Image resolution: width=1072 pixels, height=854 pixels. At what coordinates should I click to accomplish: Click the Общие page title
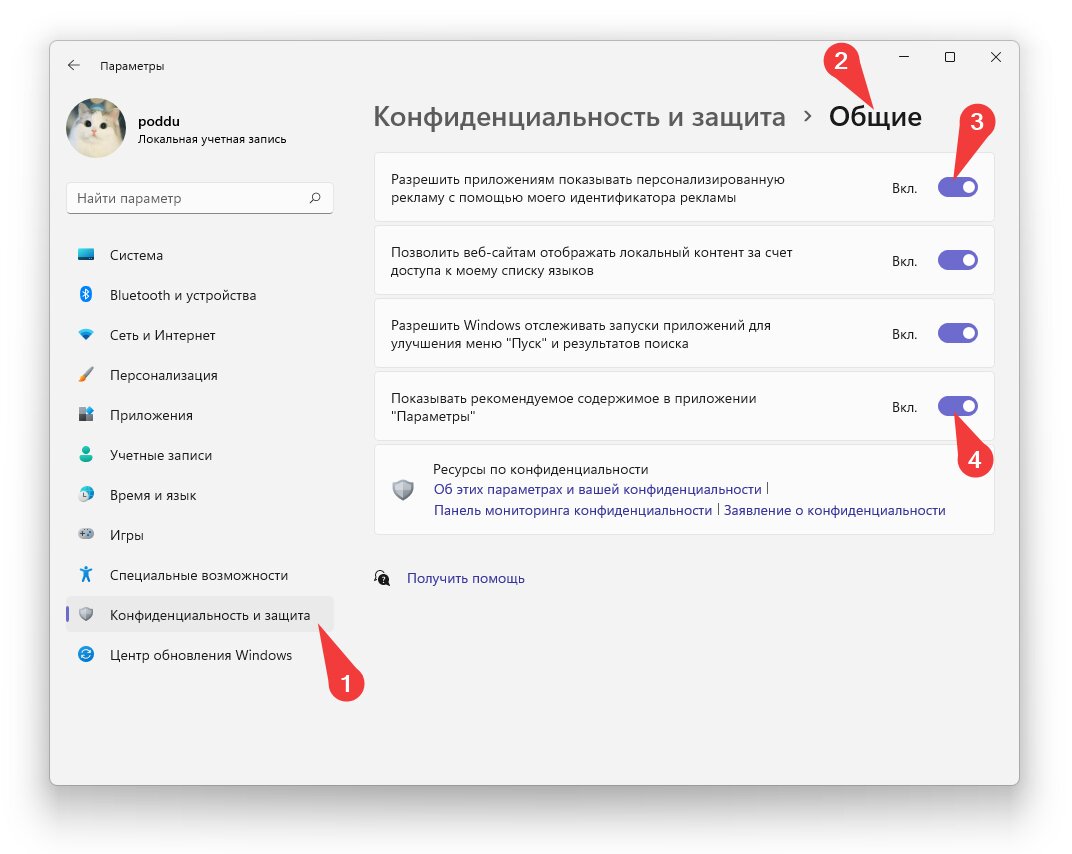tap(875, 117)
